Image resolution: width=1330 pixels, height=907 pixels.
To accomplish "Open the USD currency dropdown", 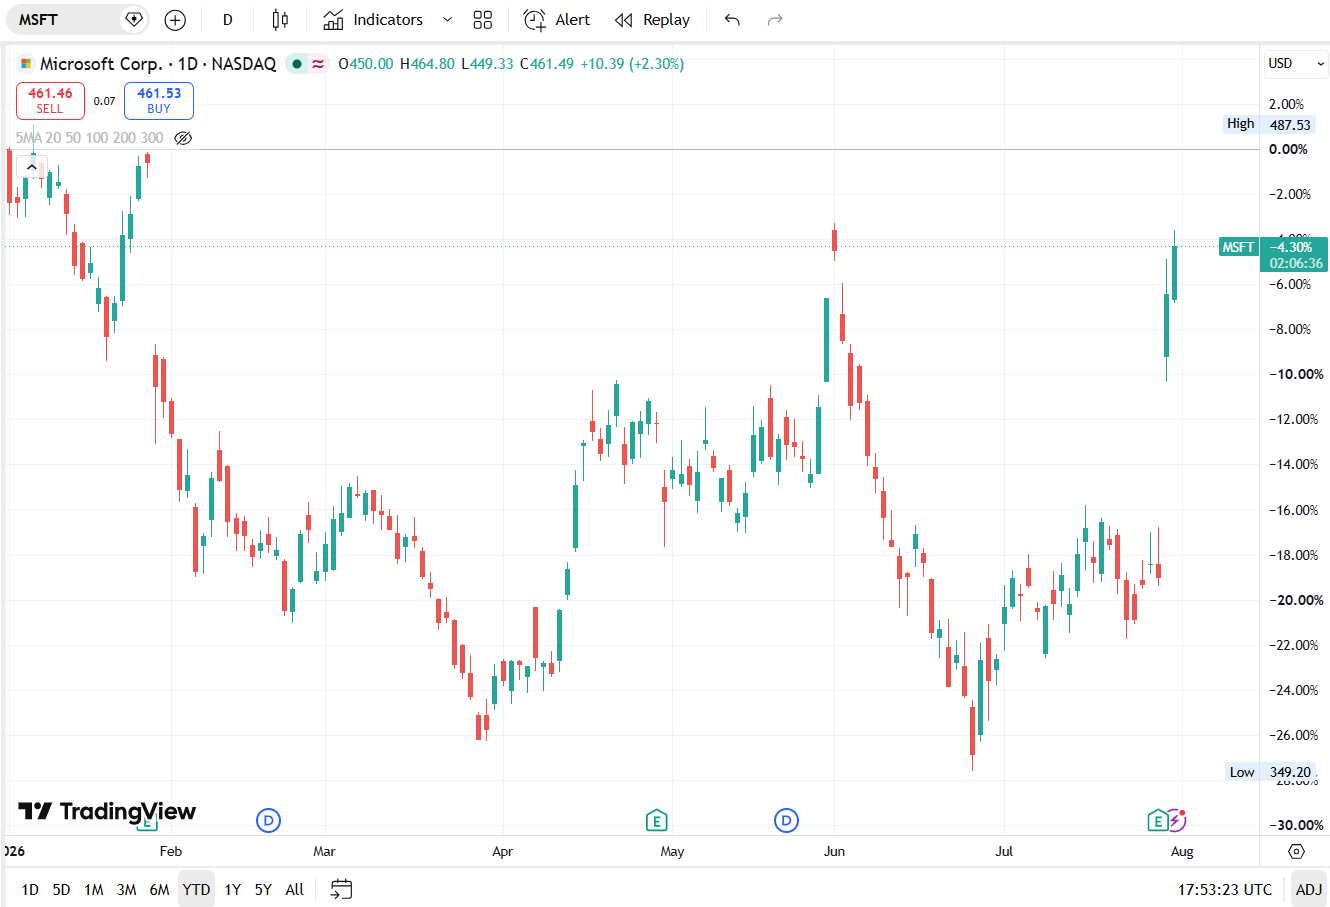I will (x=1296, y=64).
